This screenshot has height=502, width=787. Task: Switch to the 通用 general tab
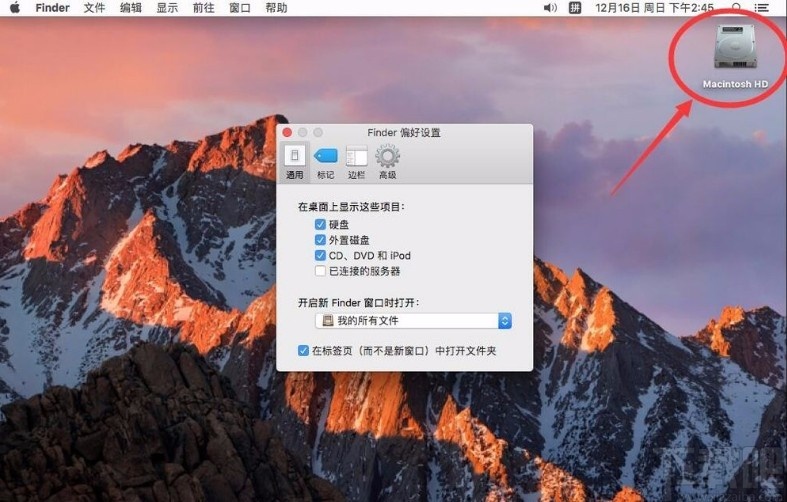pos(295,162)
